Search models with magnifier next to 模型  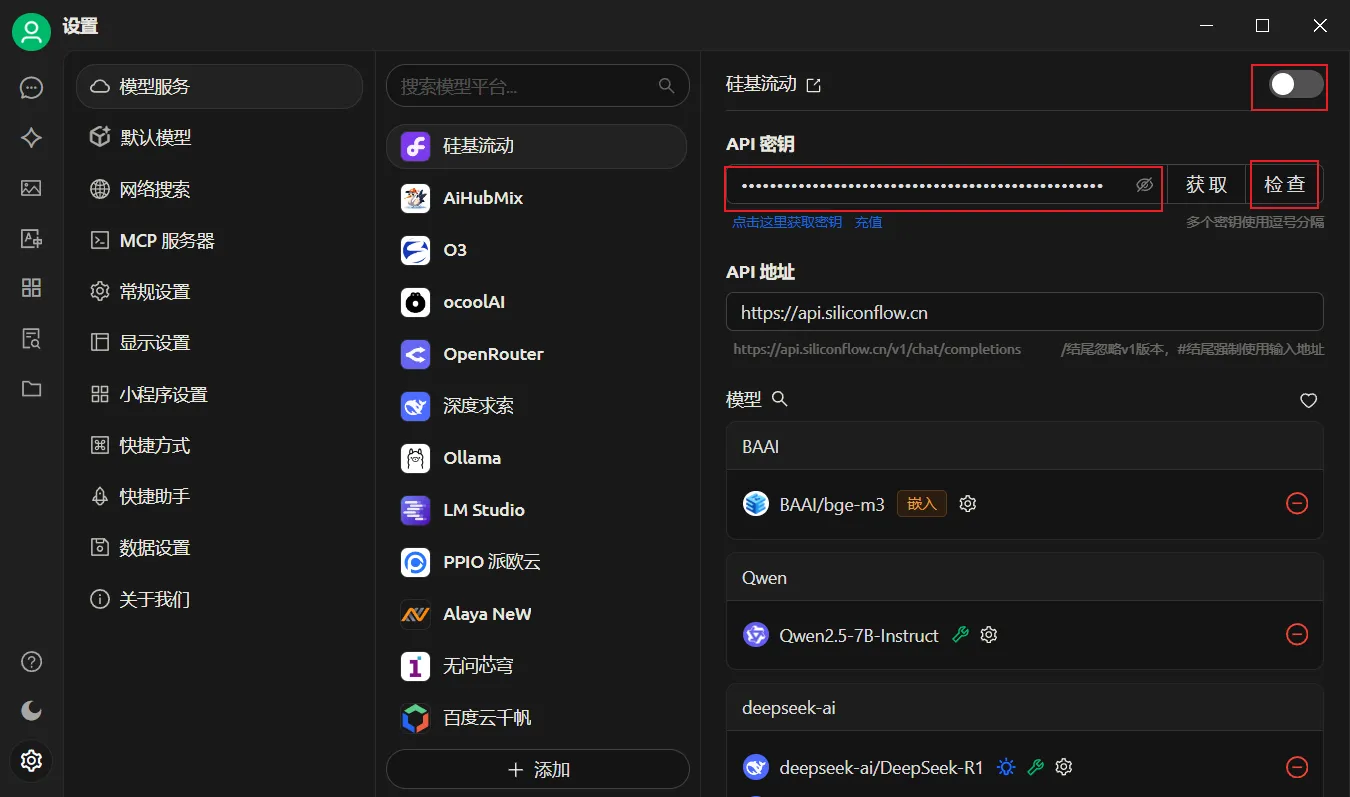tap(780, 399)
